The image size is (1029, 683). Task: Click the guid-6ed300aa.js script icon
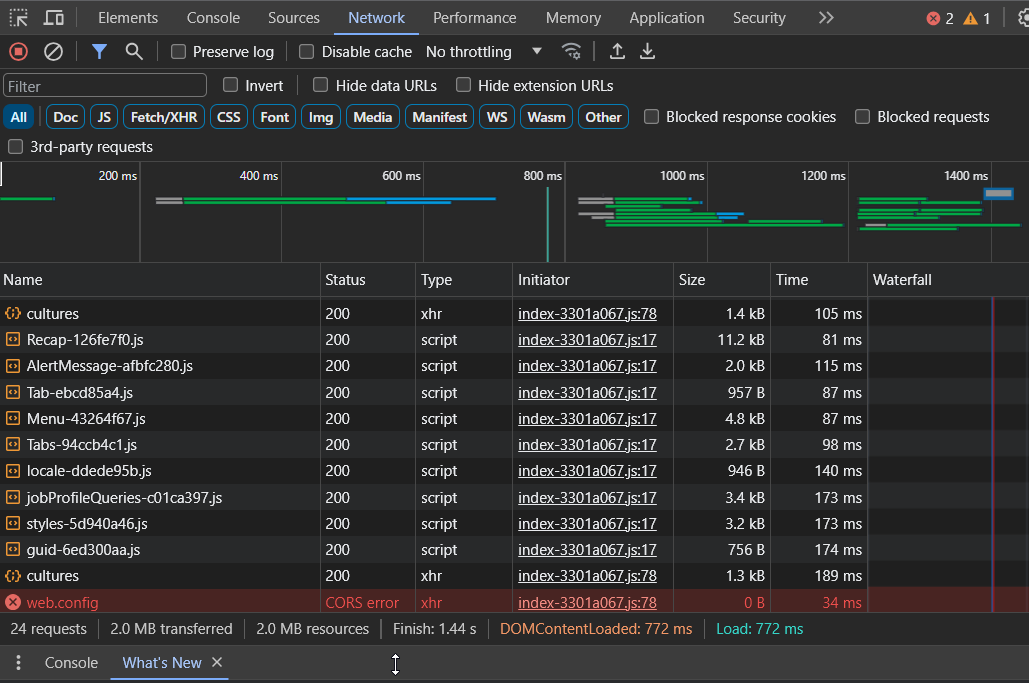(x=12, y=550)
